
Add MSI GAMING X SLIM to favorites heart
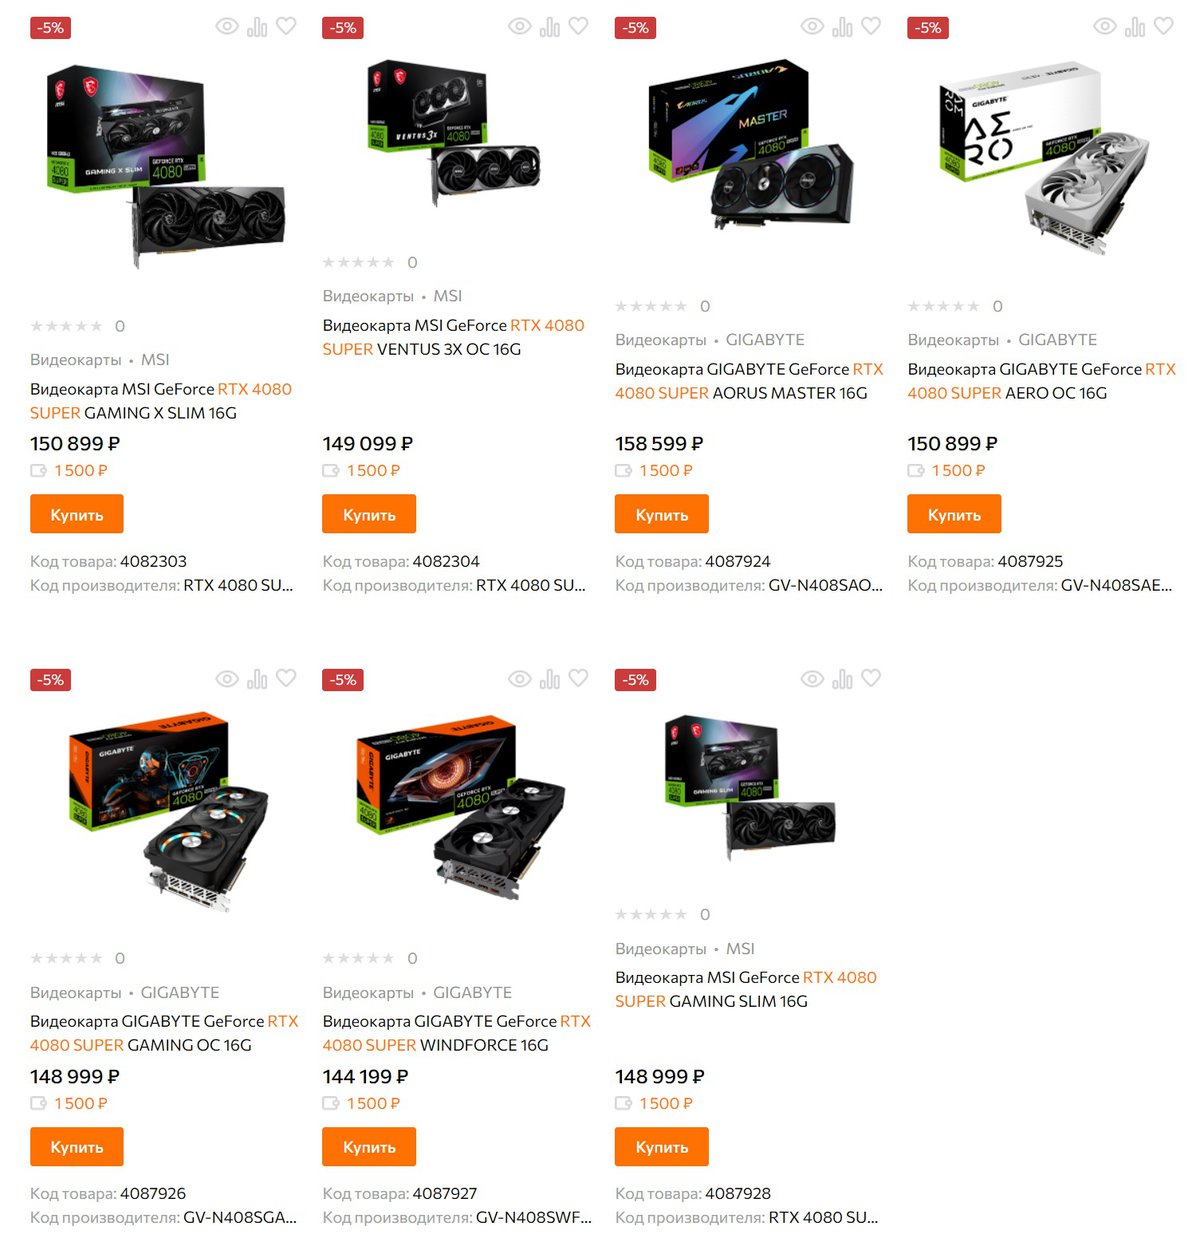coord(286,27)
